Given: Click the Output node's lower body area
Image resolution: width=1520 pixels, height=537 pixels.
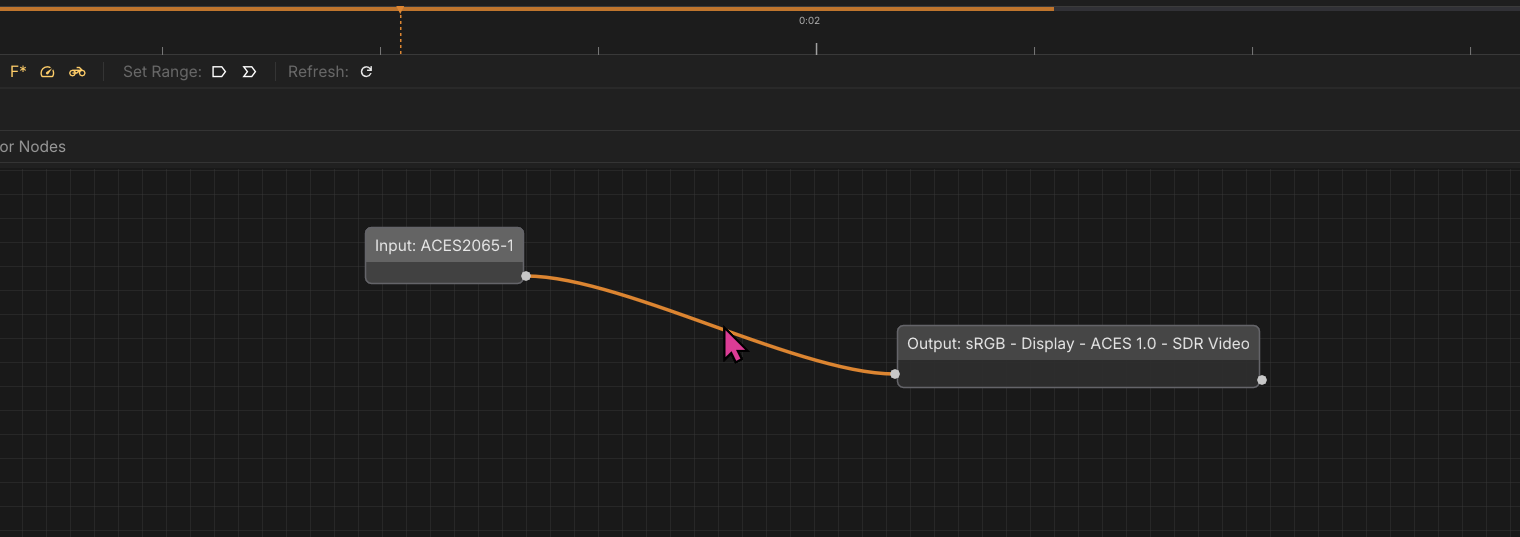Looking at the screenshot, I should (x=1078, y=374).
